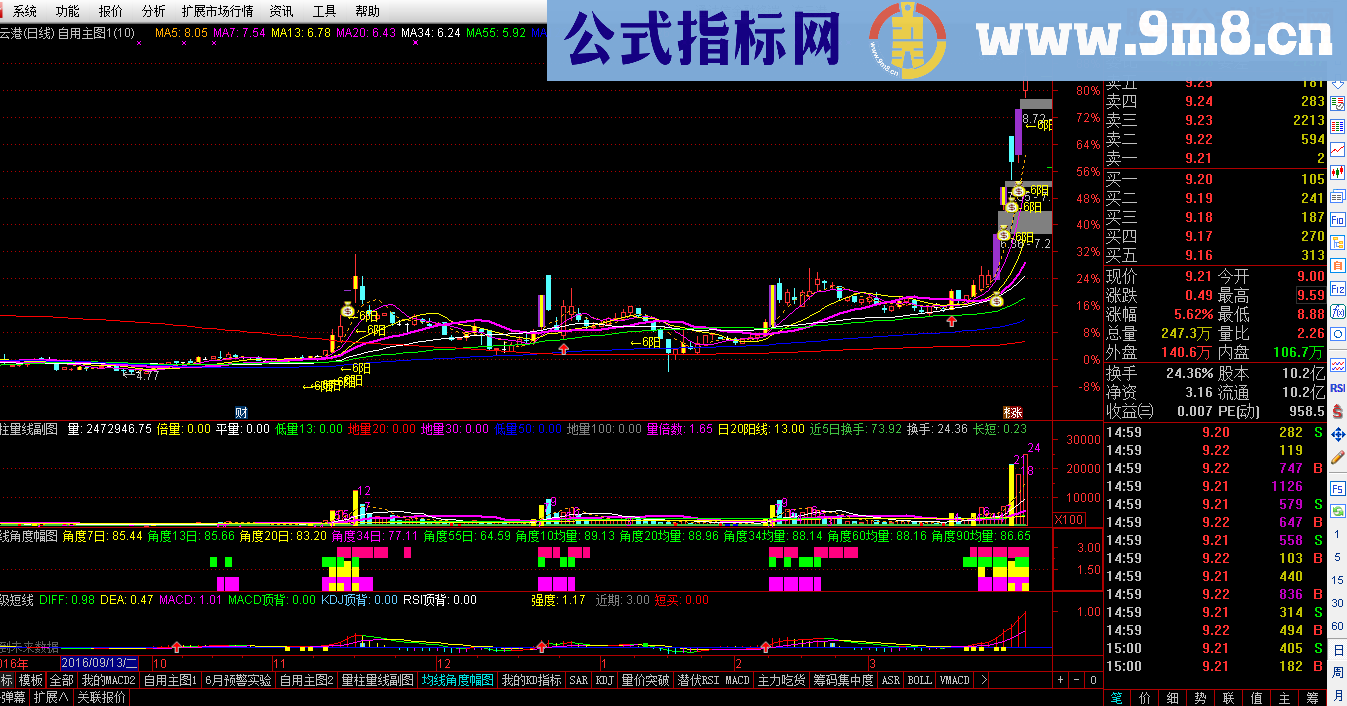Select the 价 tab in the transaction panel

(x=1144, y=698)
